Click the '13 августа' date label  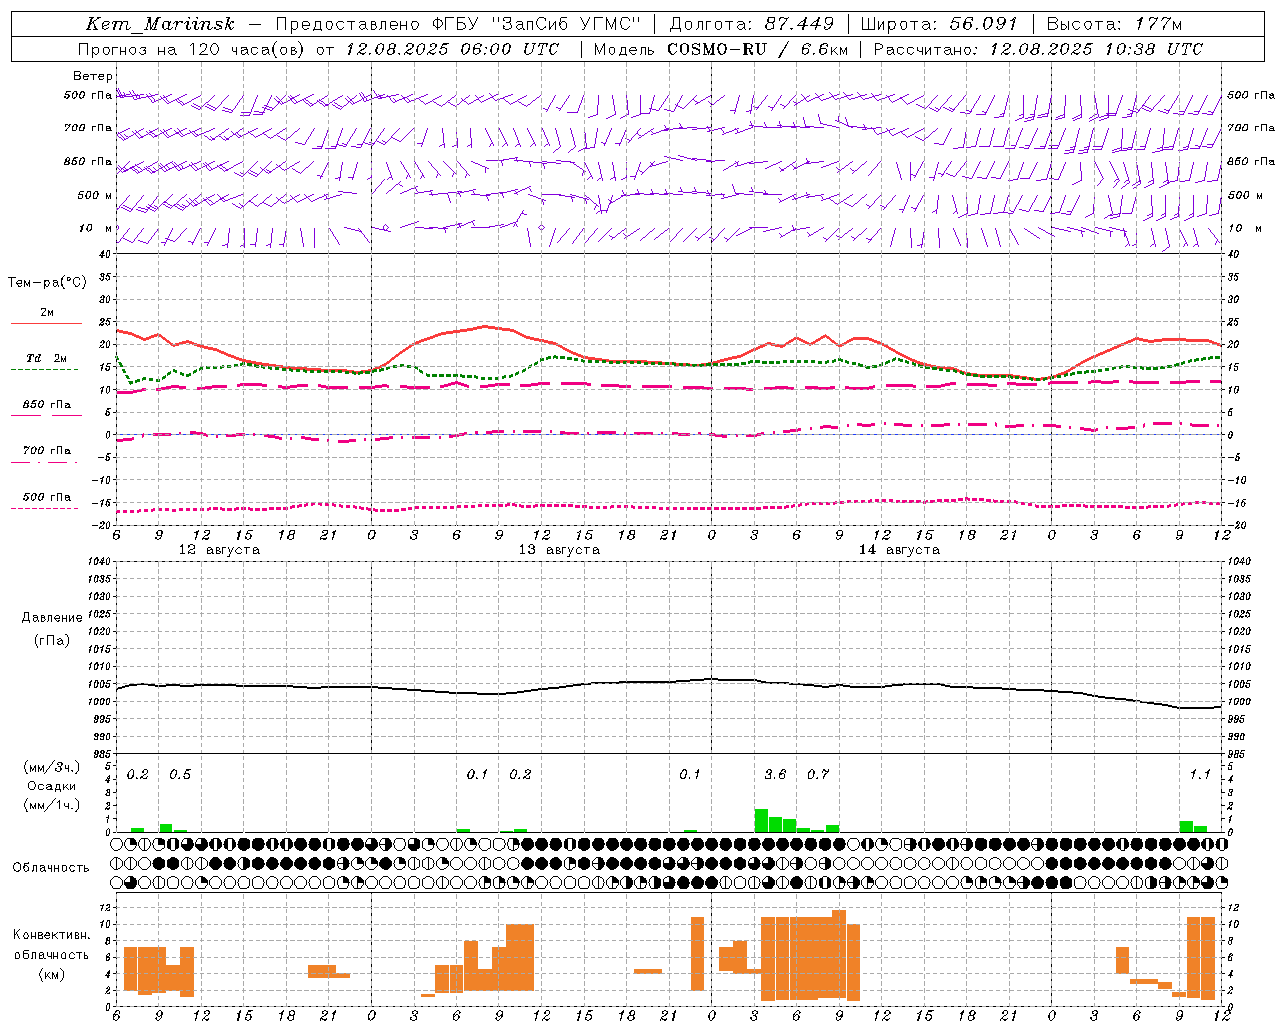point(559,550)
